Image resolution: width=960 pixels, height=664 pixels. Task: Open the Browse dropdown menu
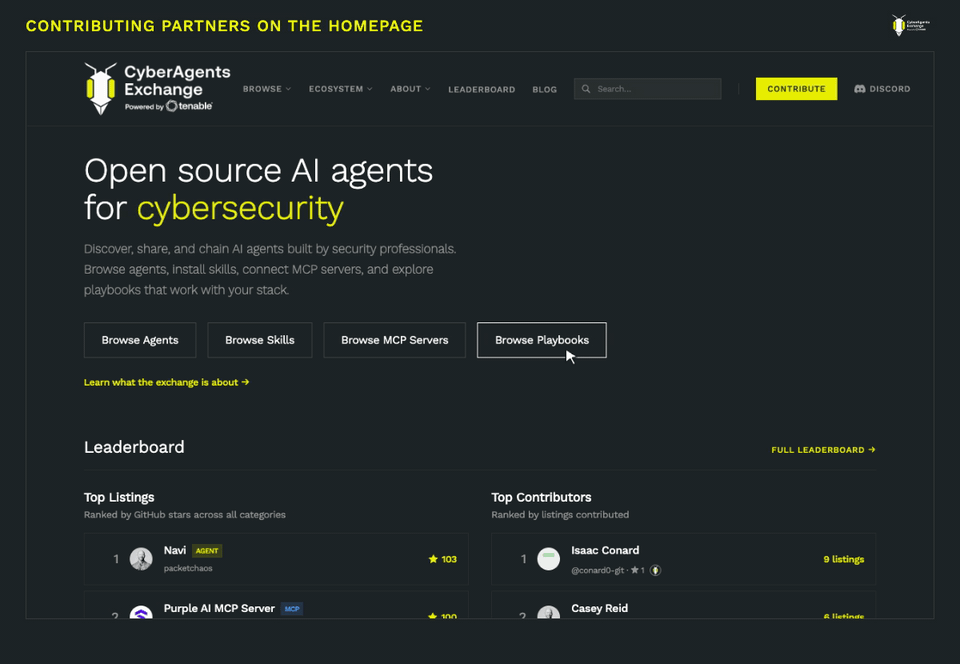[x=267, y=89]
